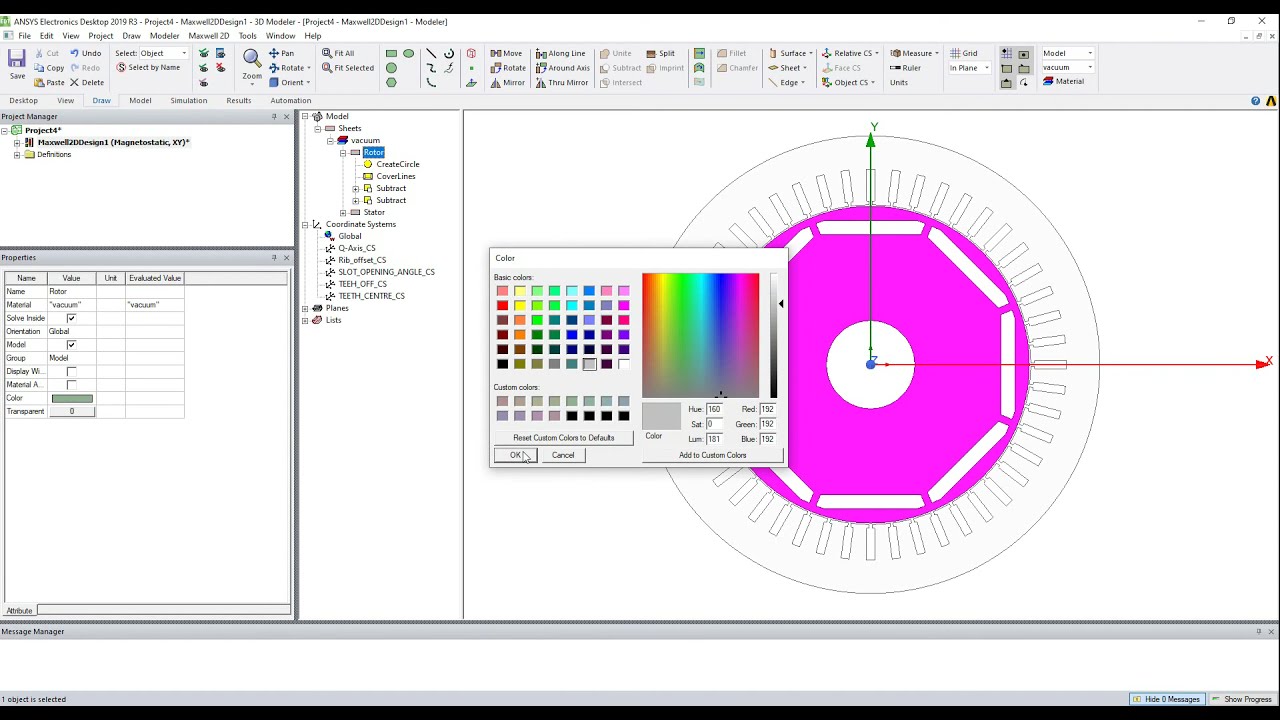Select the Zoom magnifier tool

252,58
